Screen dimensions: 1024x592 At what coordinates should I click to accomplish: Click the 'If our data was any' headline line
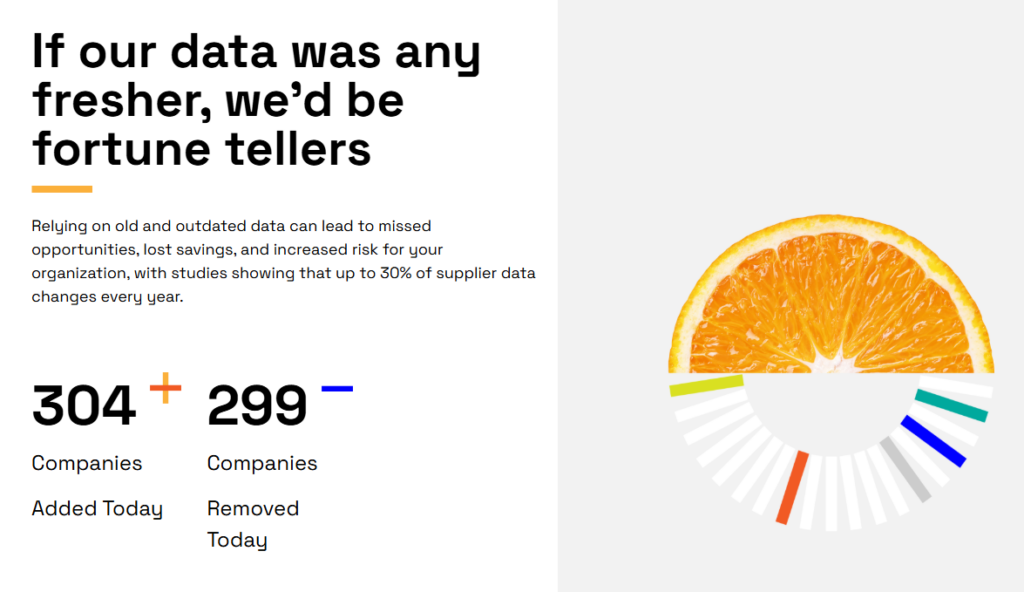(257, 52)
